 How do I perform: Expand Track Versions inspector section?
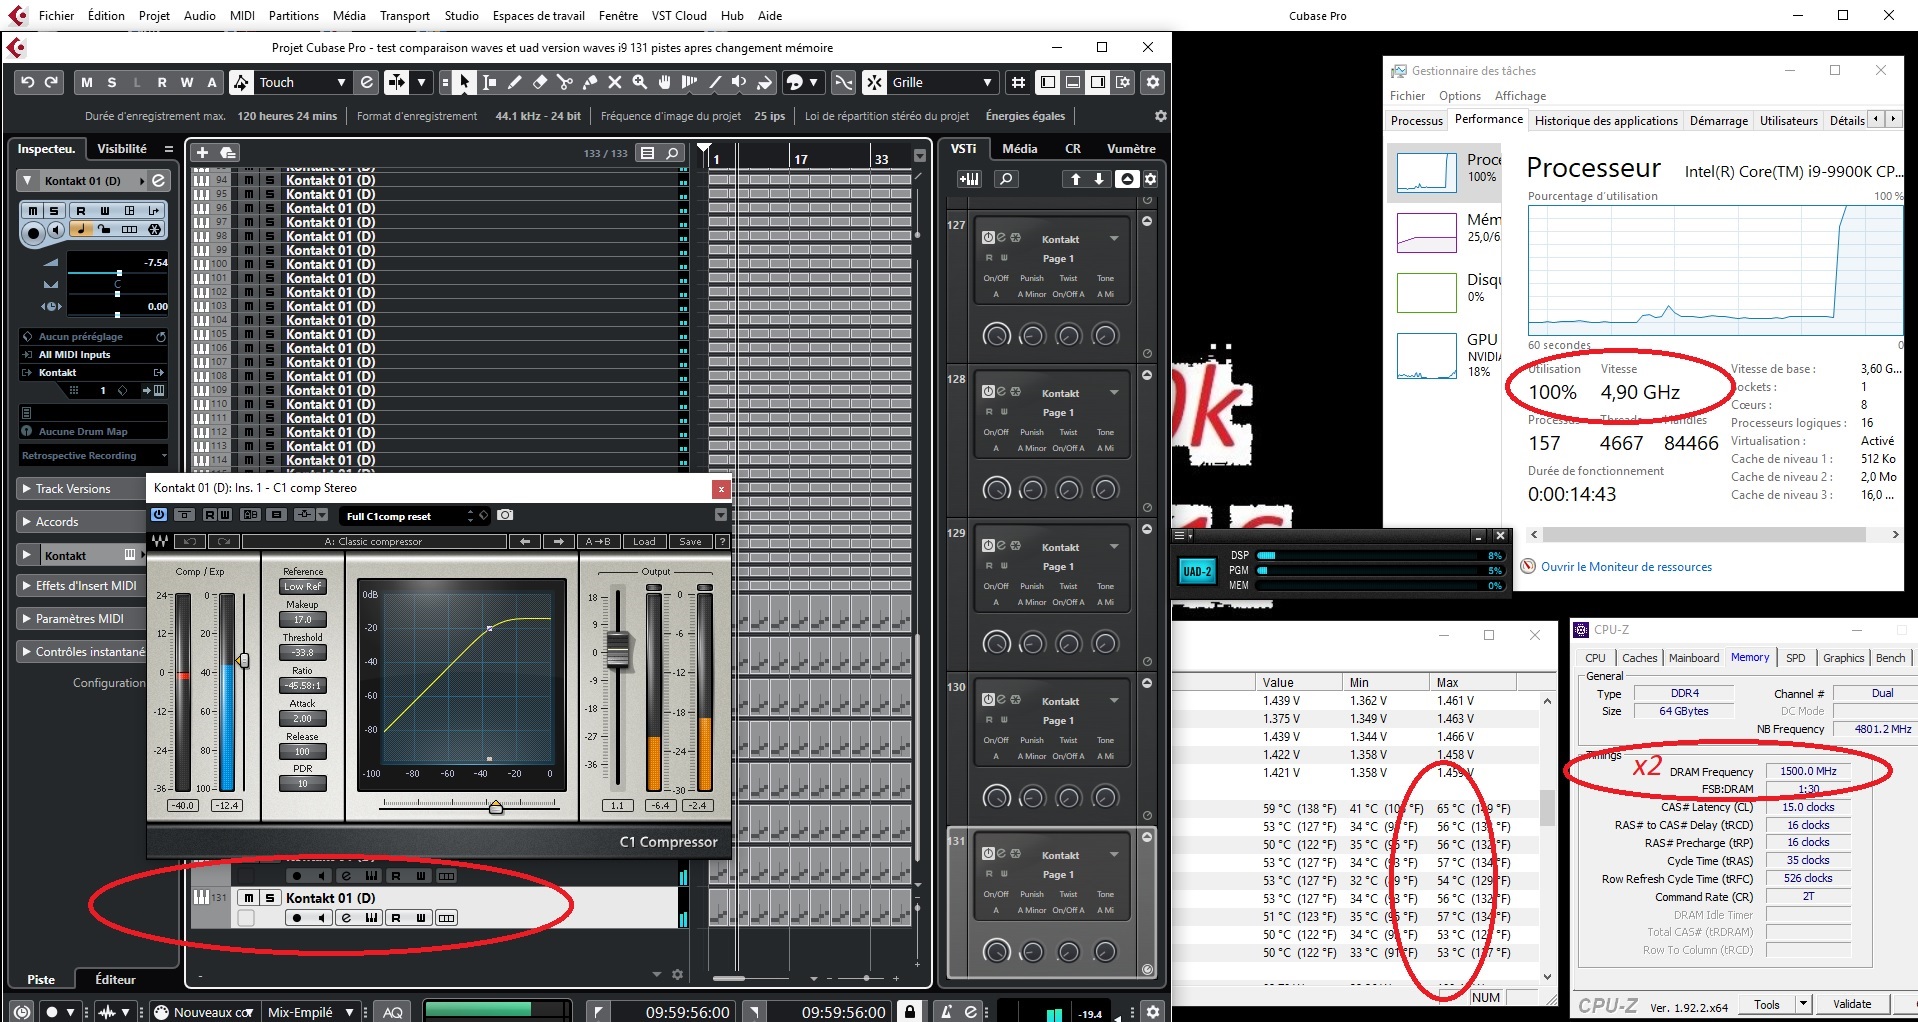click(73, 489)
